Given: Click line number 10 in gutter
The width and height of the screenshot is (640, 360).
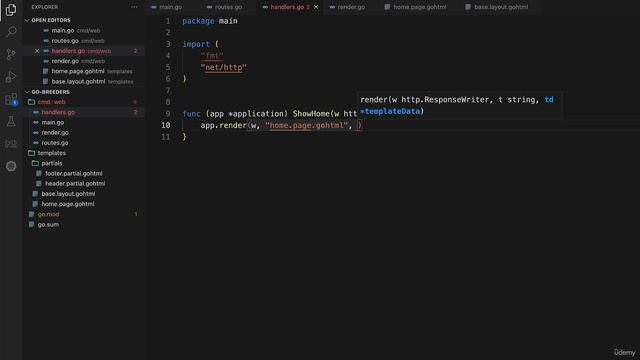Looking at the screenshot, I should [166, 125].
